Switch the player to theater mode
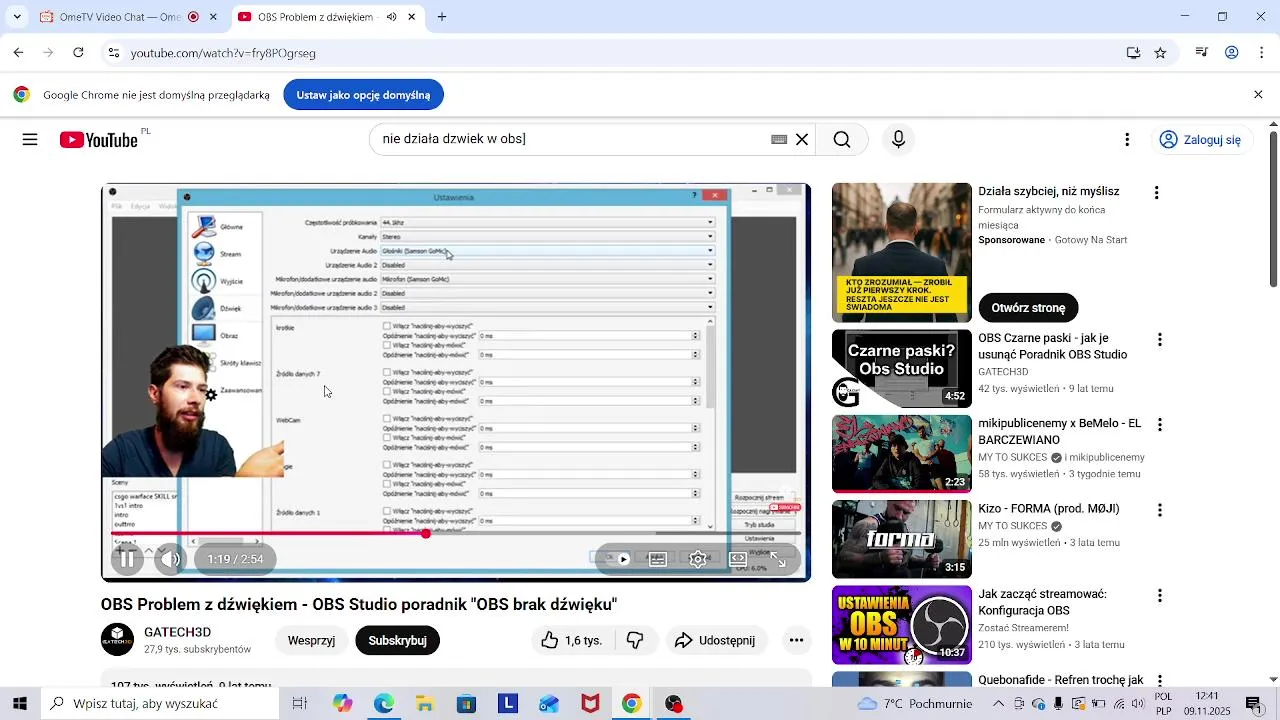Image resolution: width=1280 pixels, height=720 pixels. pos(738,559)
